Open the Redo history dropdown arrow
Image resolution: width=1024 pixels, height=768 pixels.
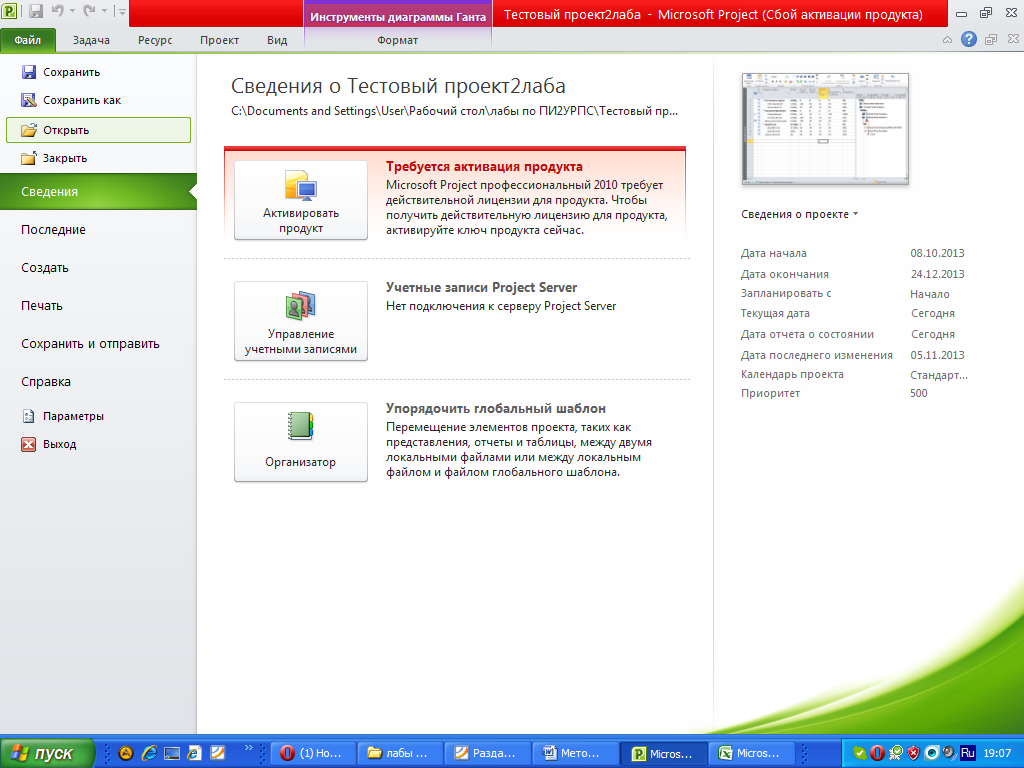click(x=104, y=11)
